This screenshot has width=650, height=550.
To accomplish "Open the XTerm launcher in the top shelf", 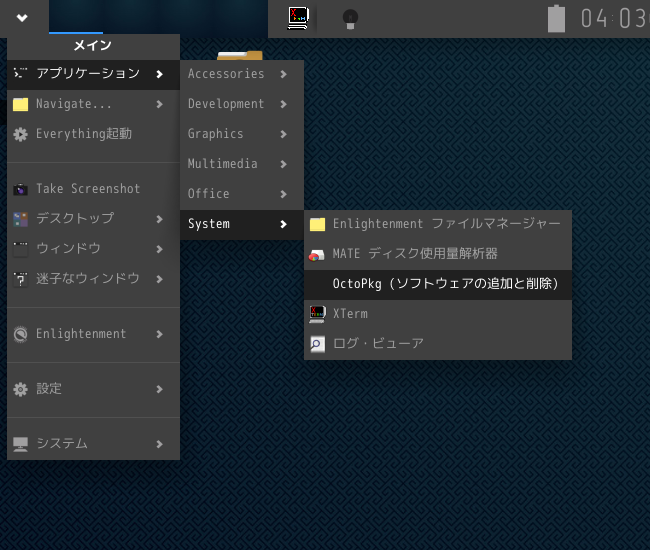I will point(298,18).
